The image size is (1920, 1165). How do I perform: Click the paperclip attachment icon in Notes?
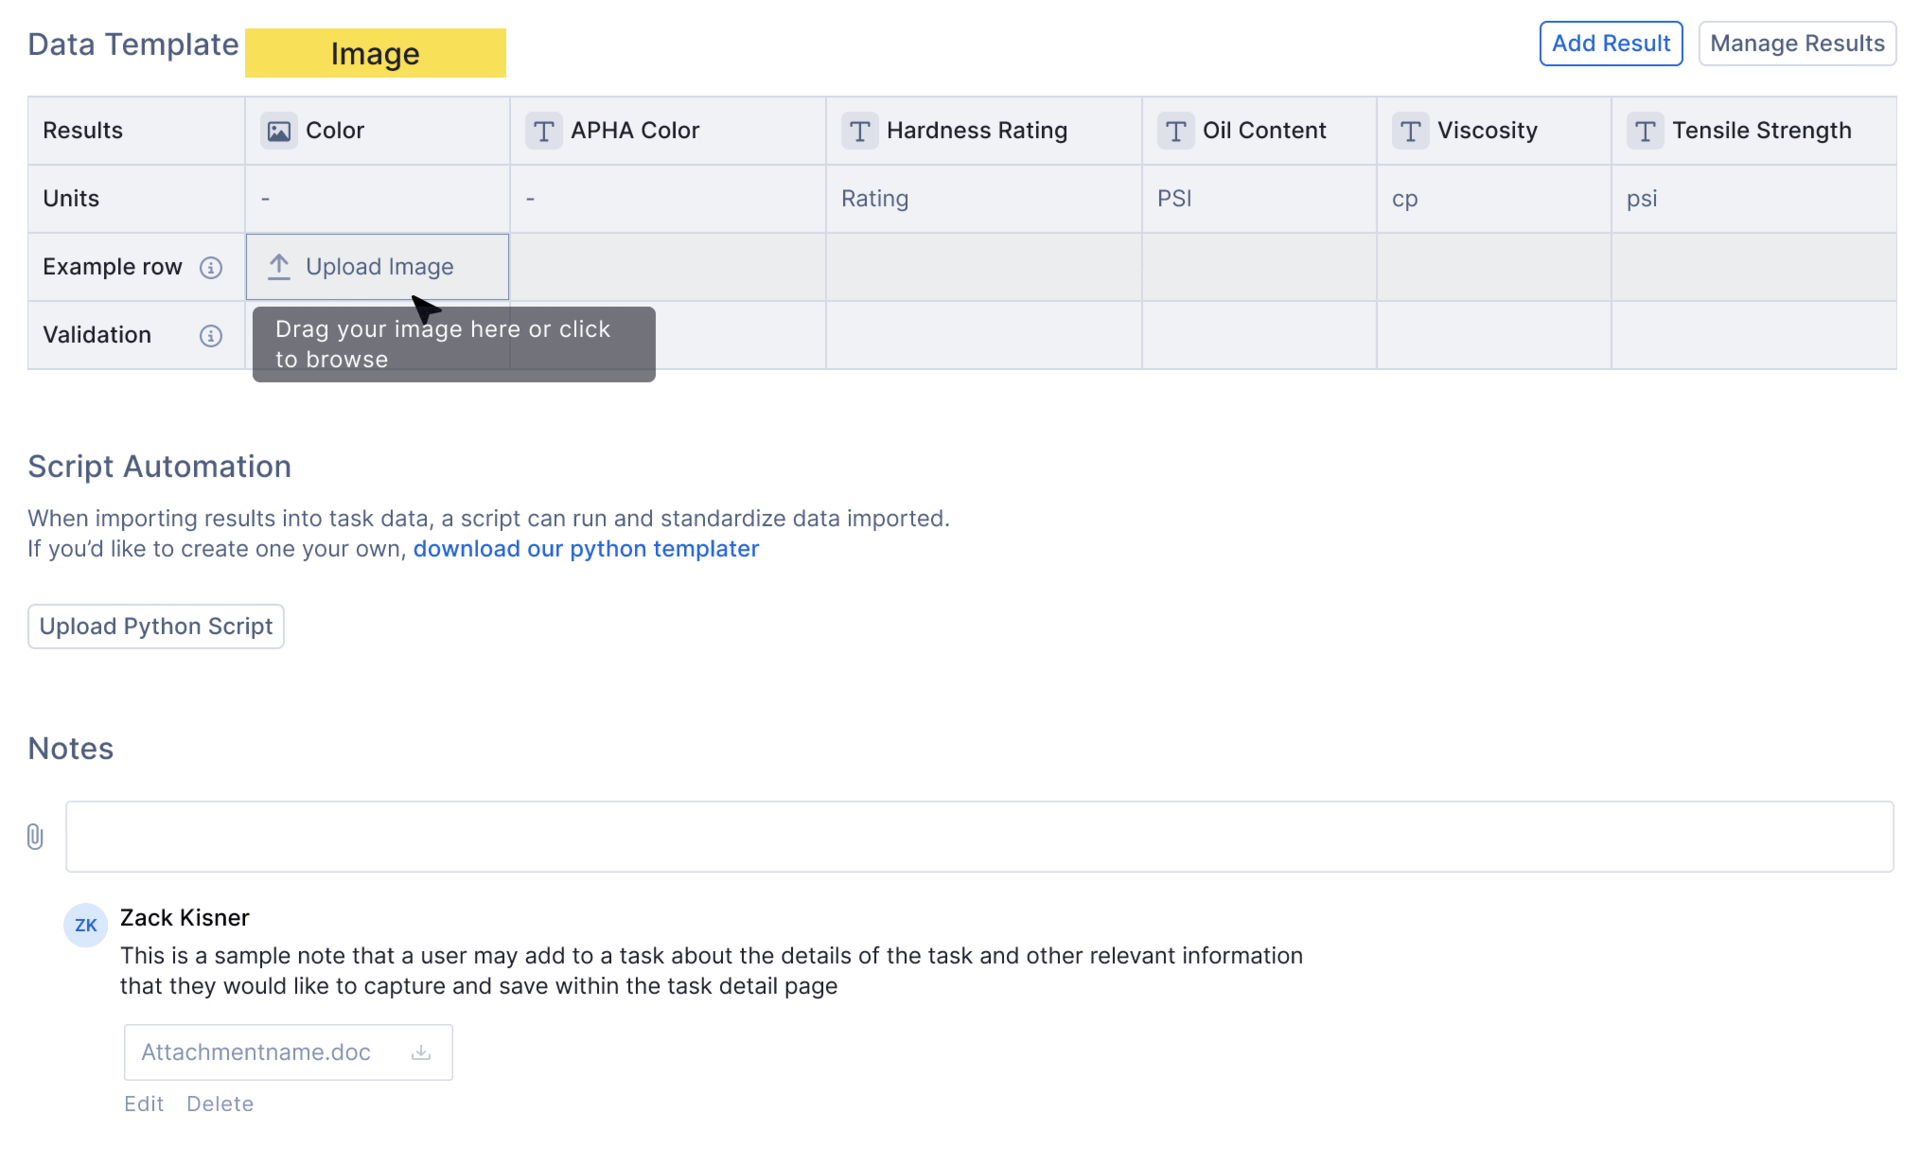pos(35,836)
